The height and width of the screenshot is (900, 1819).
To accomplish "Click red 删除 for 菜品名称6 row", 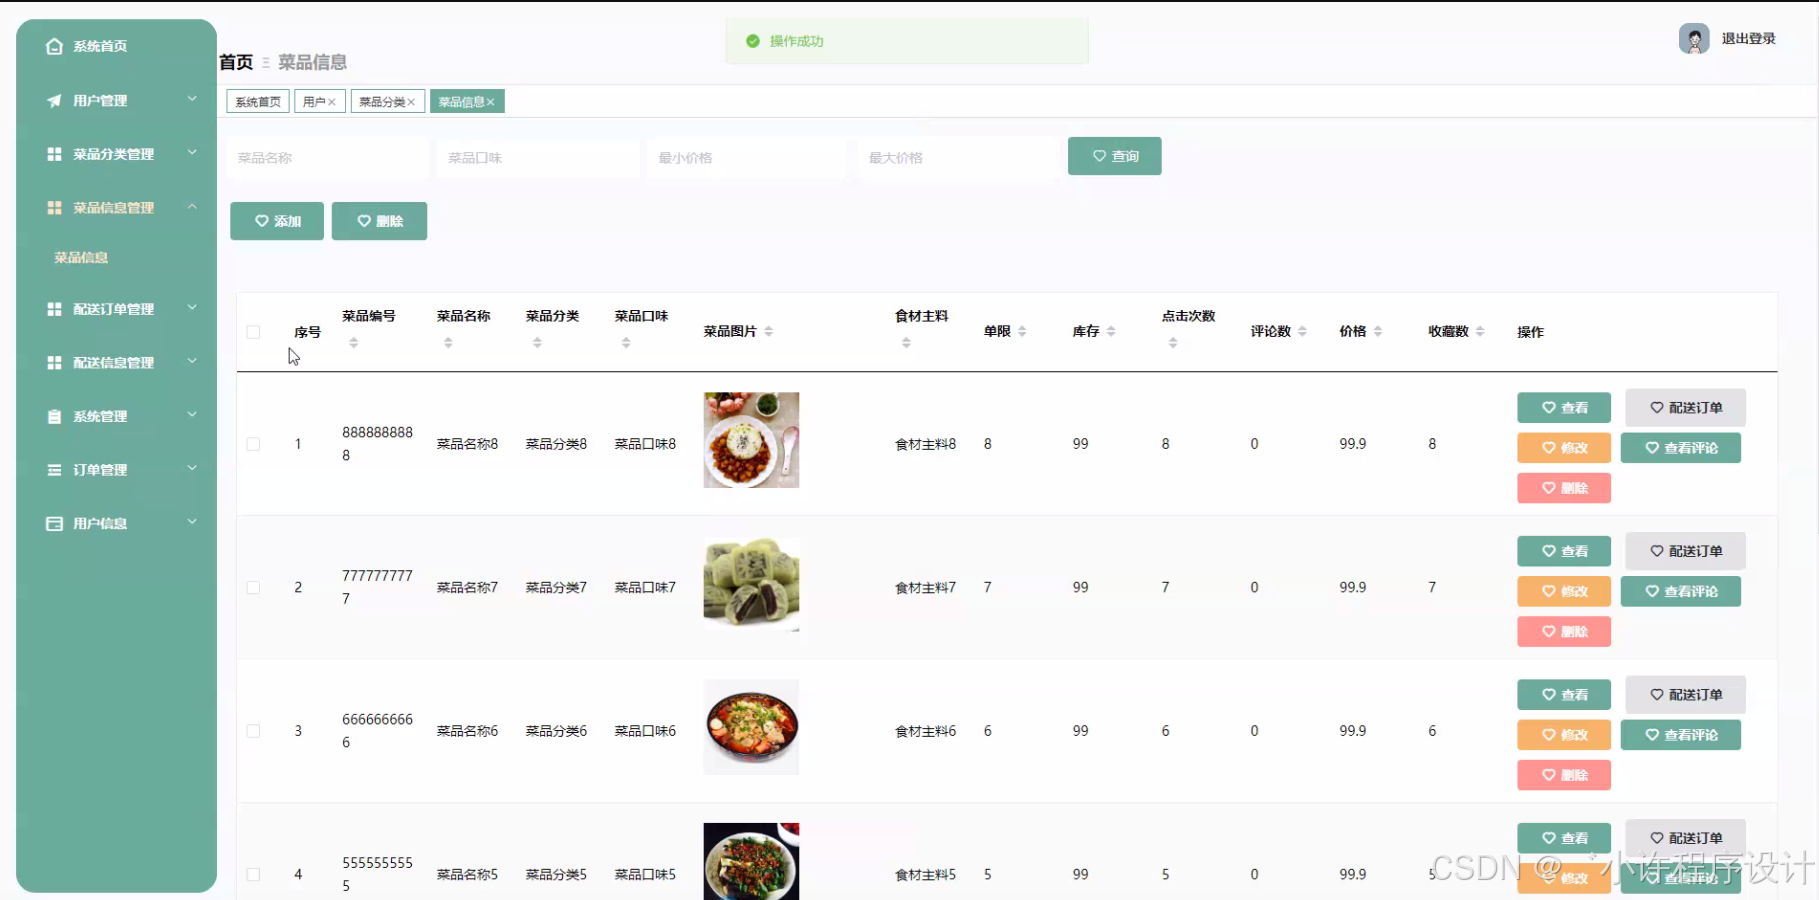I will [x=1564, y=775].
